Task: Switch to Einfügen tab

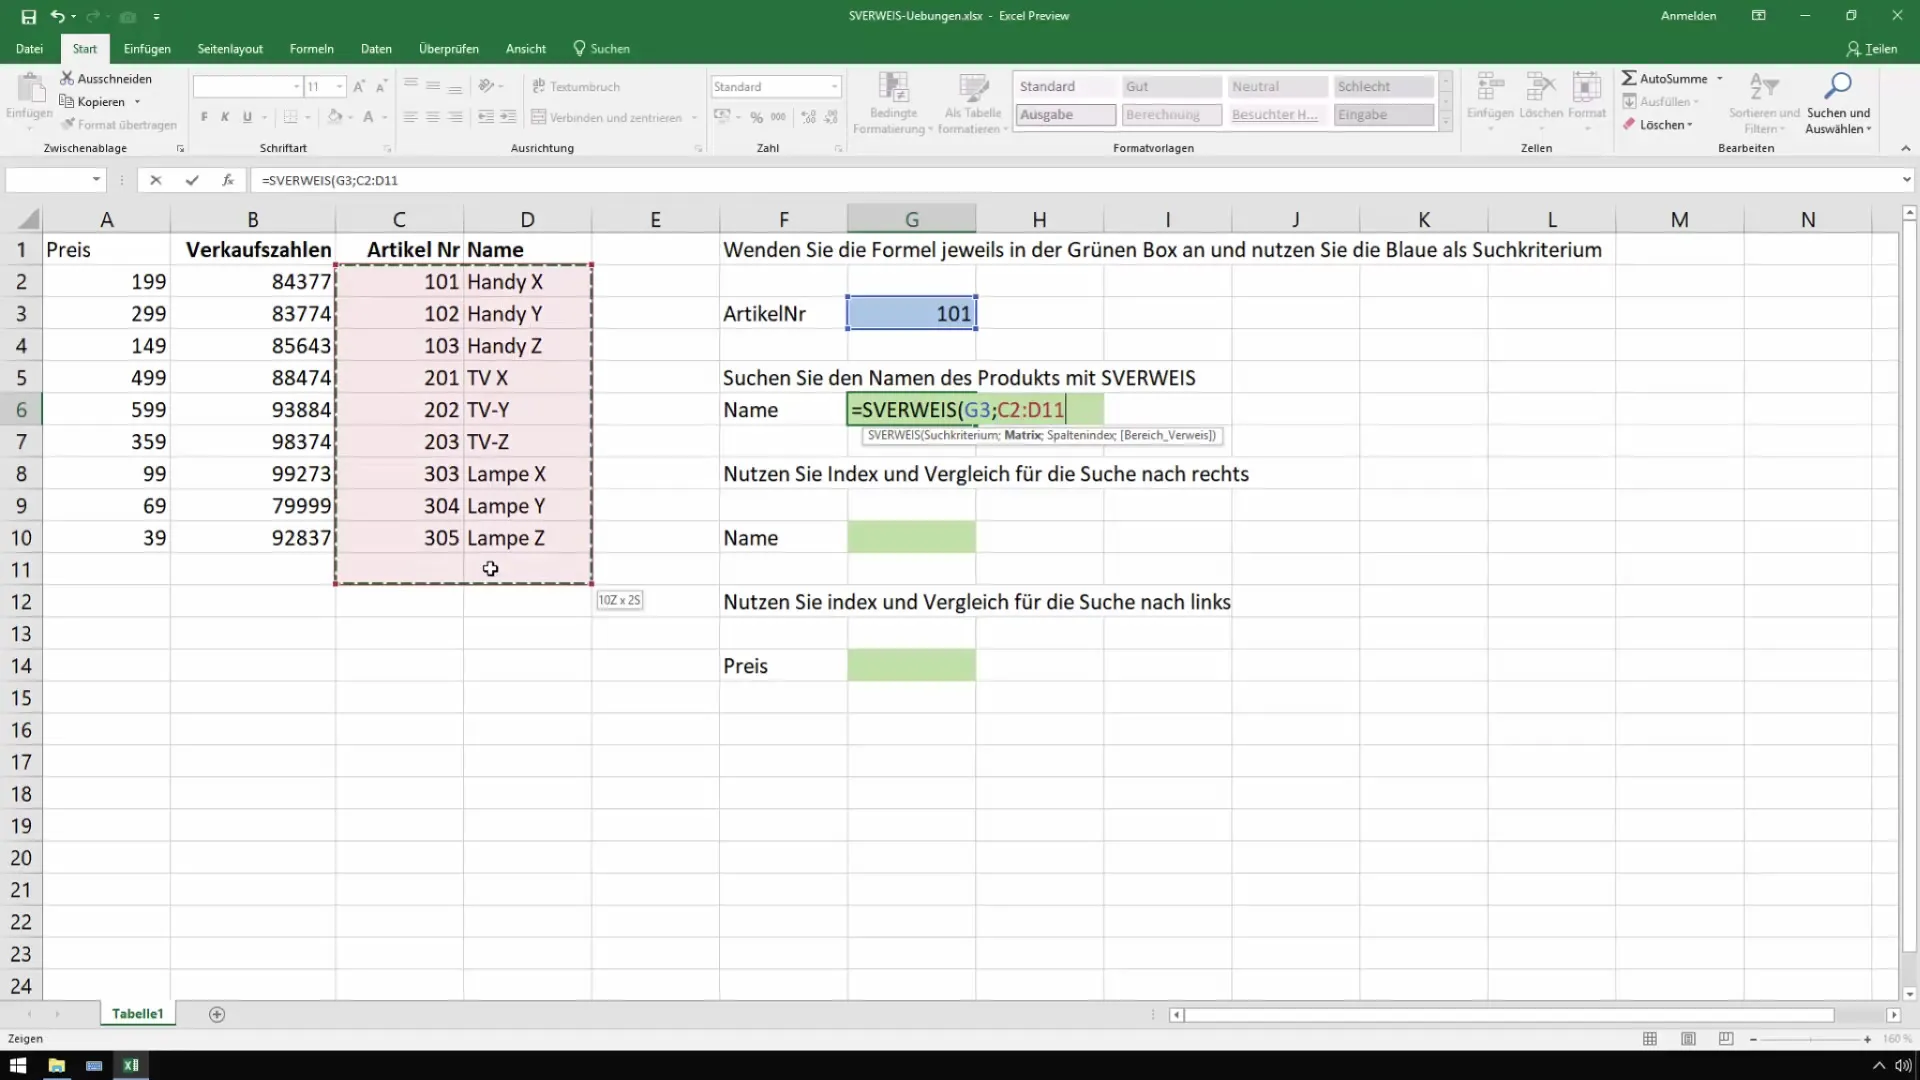Action: coord(147,48)
